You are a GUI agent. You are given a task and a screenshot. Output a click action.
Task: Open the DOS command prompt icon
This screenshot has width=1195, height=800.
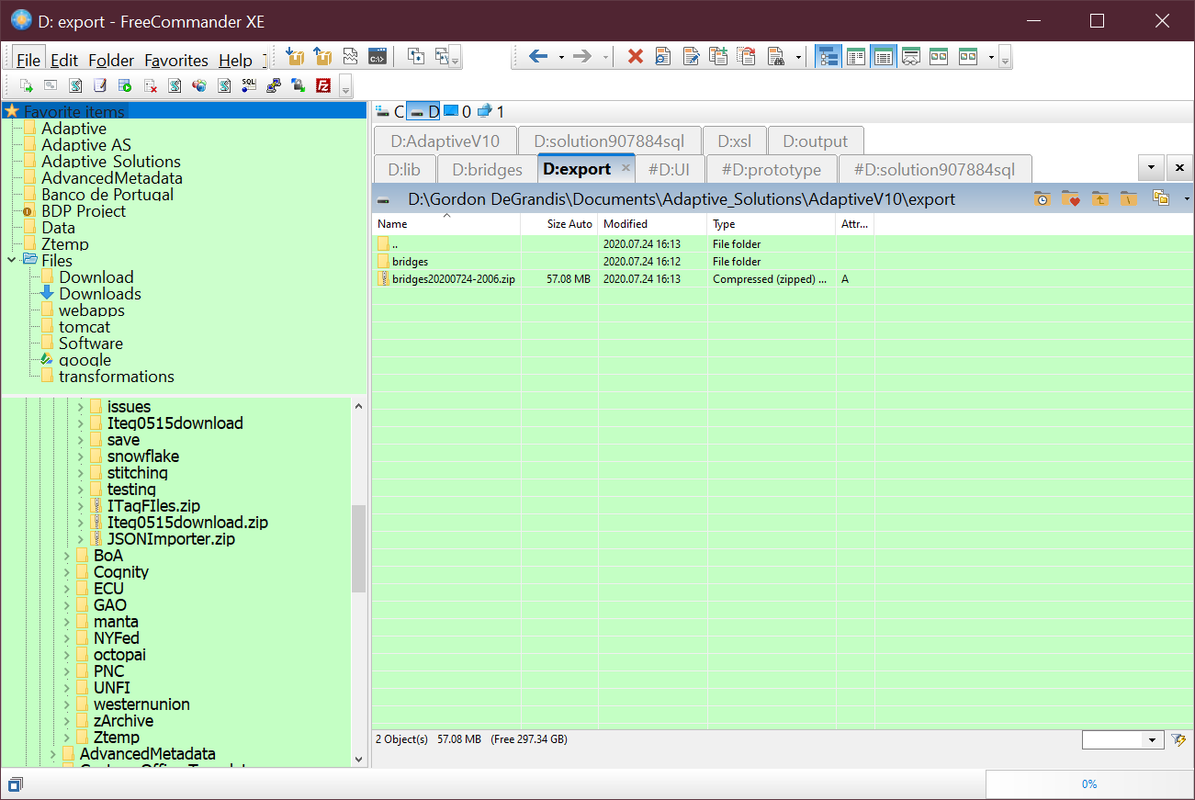click(377, 56)
